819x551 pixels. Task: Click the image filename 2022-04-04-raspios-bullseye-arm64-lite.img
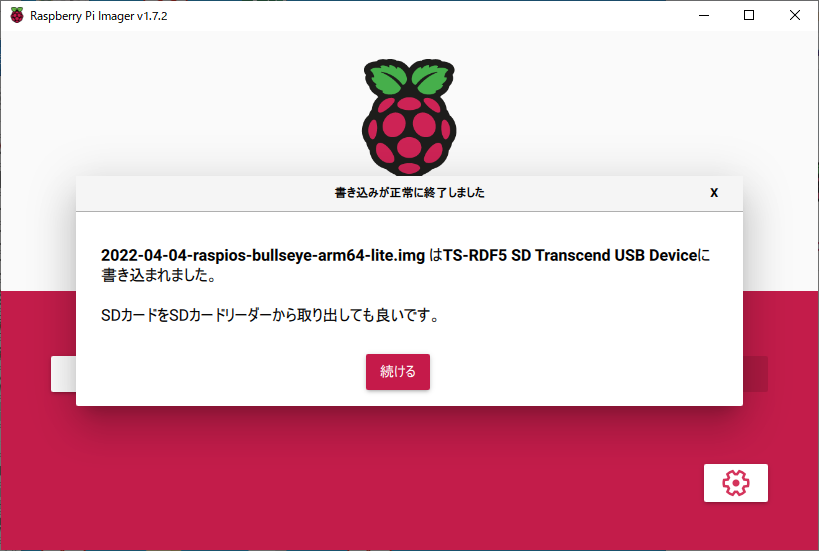[263, 255]
